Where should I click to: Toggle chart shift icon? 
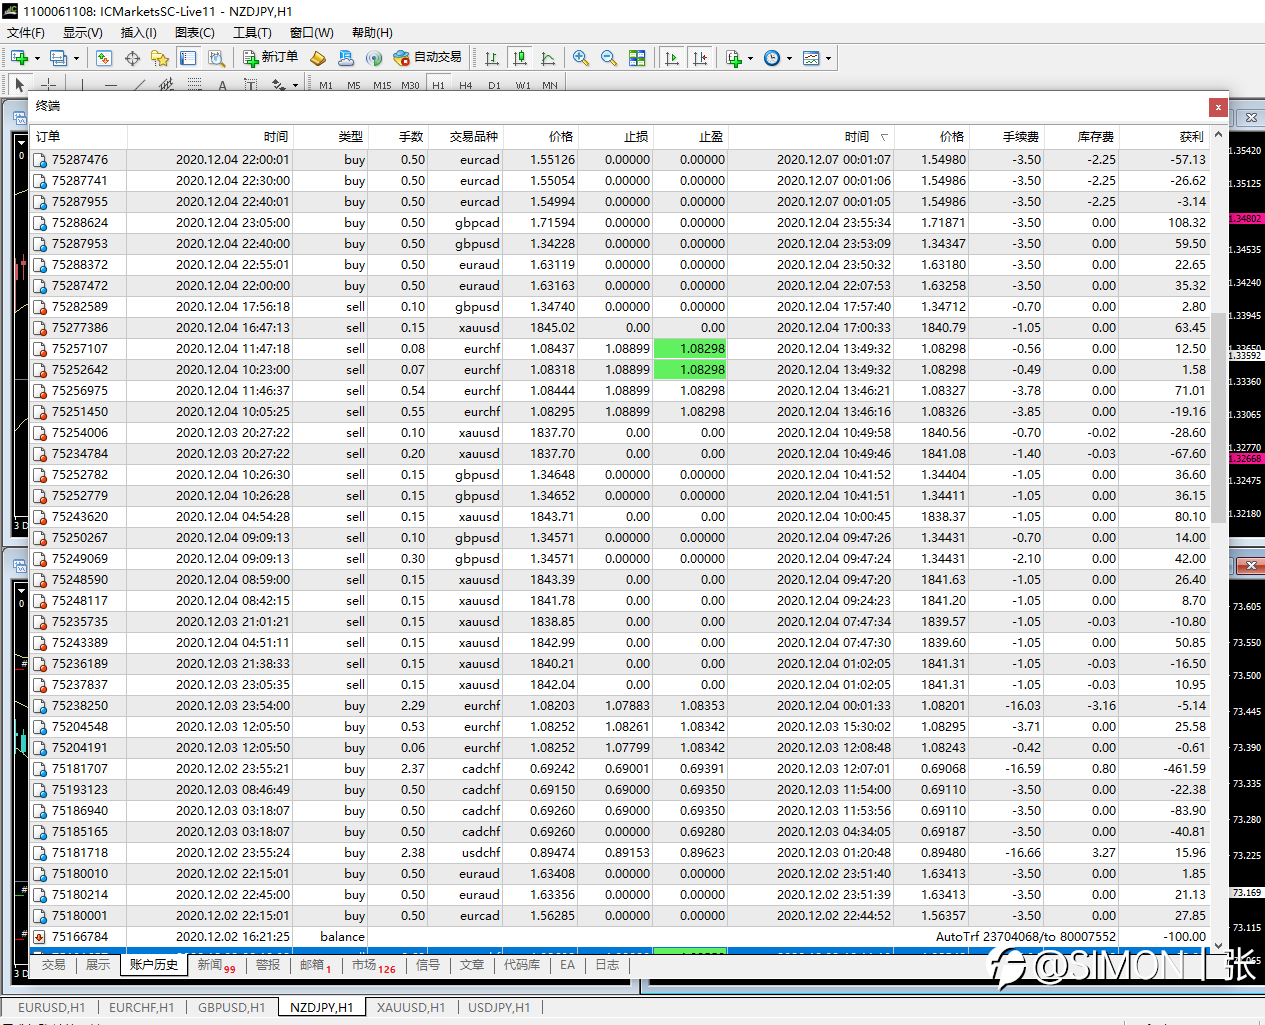click(700, 58)
